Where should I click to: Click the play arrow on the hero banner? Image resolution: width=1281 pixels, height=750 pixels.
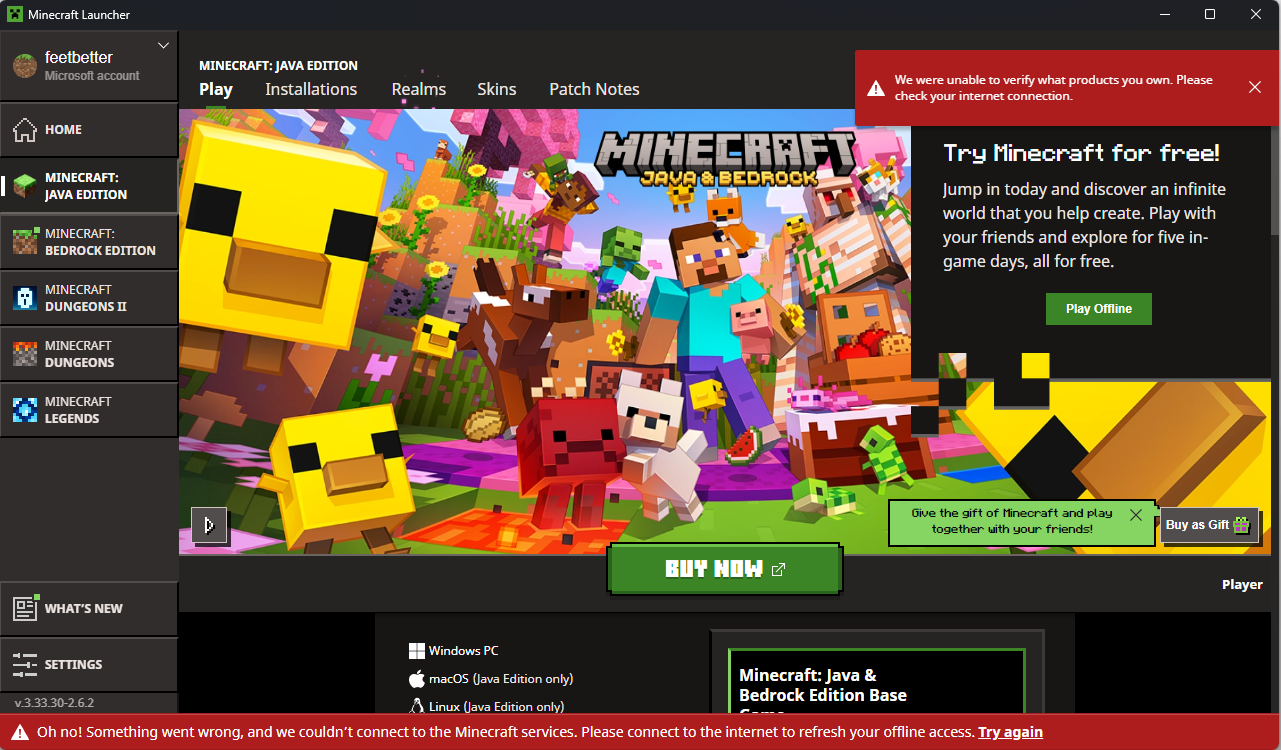[209, 525]
